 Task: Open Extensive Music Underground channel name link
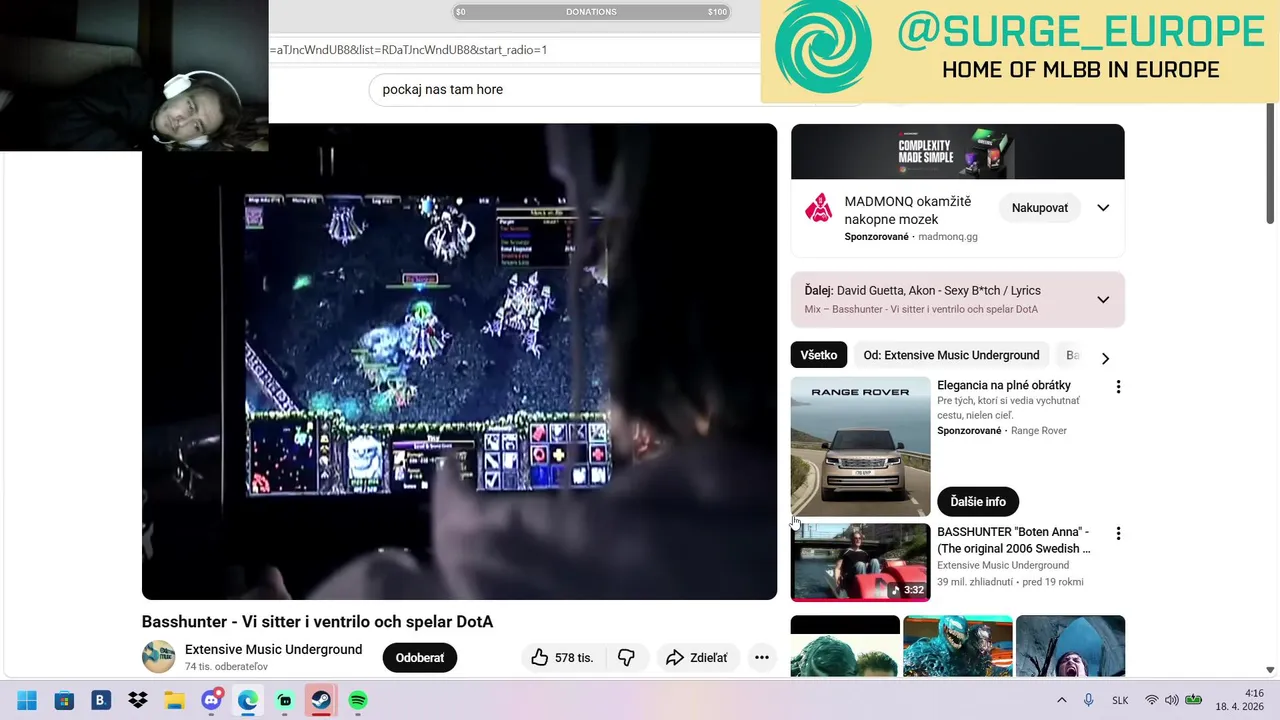click(x=273, y=650)
